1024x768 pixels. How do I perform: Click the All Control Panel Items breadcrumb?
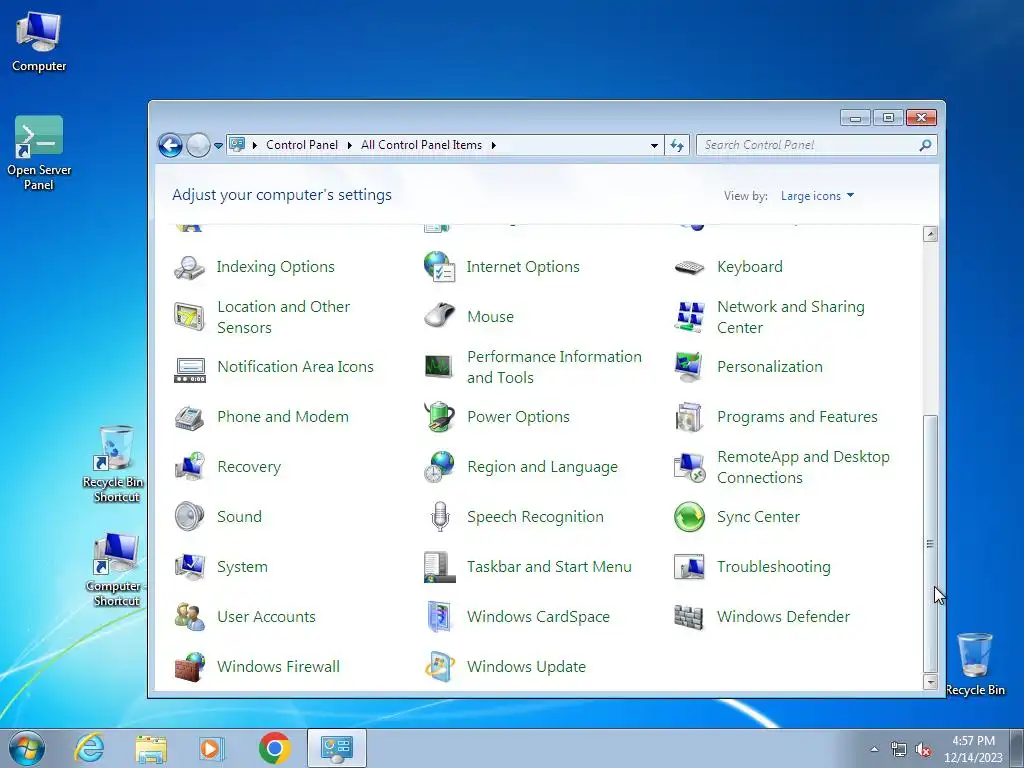[x=421, y=145]
